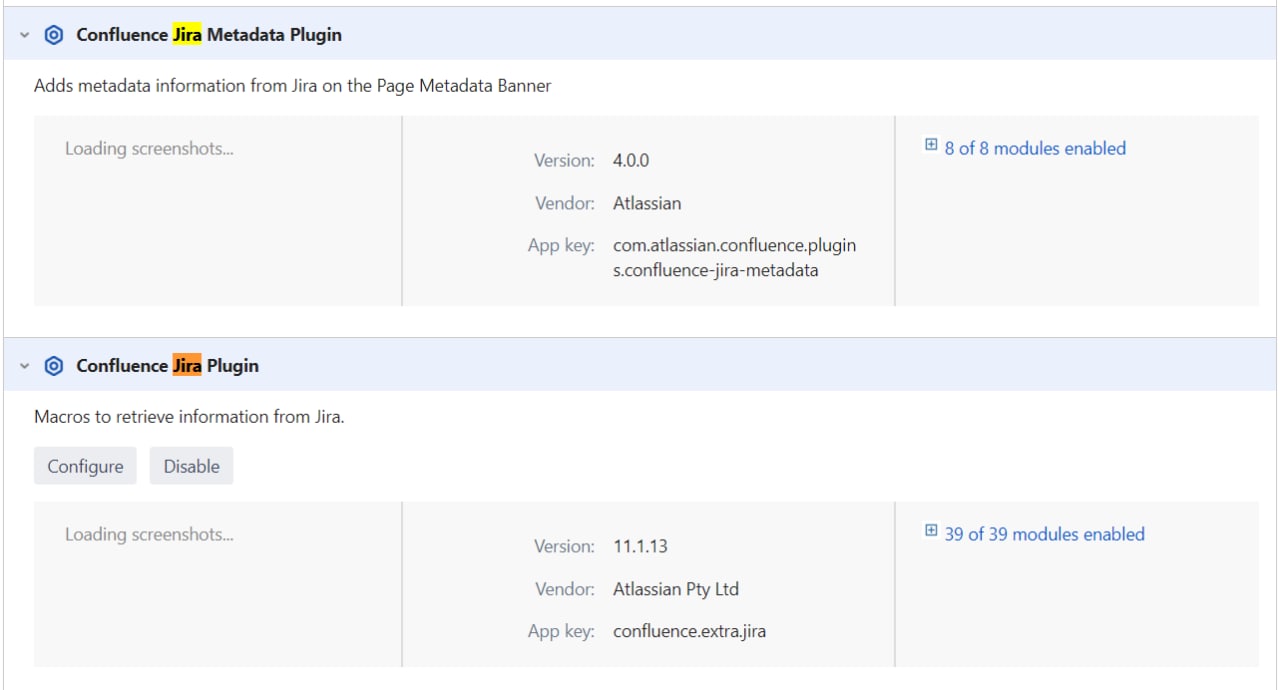Click the Loading screenshots text in the Metadata Plugin panel
1280x690 pixels.
click(149, 149)
